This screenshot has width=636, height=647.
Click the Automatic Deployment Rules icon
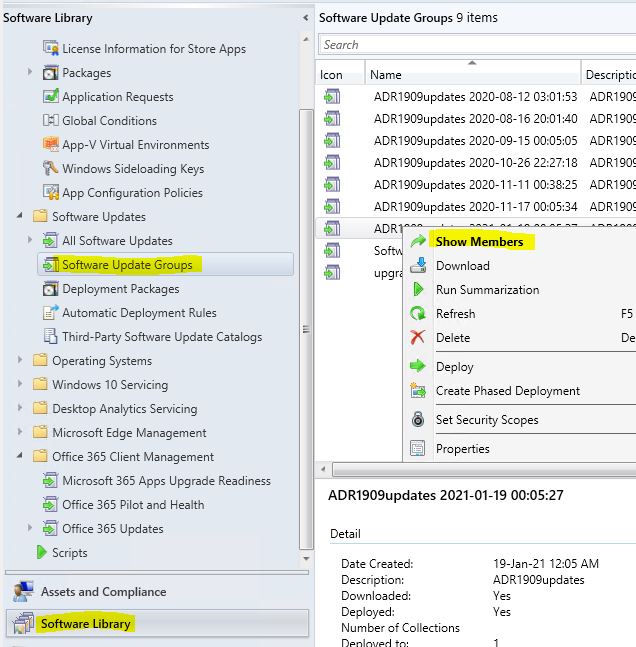point(50,312)
